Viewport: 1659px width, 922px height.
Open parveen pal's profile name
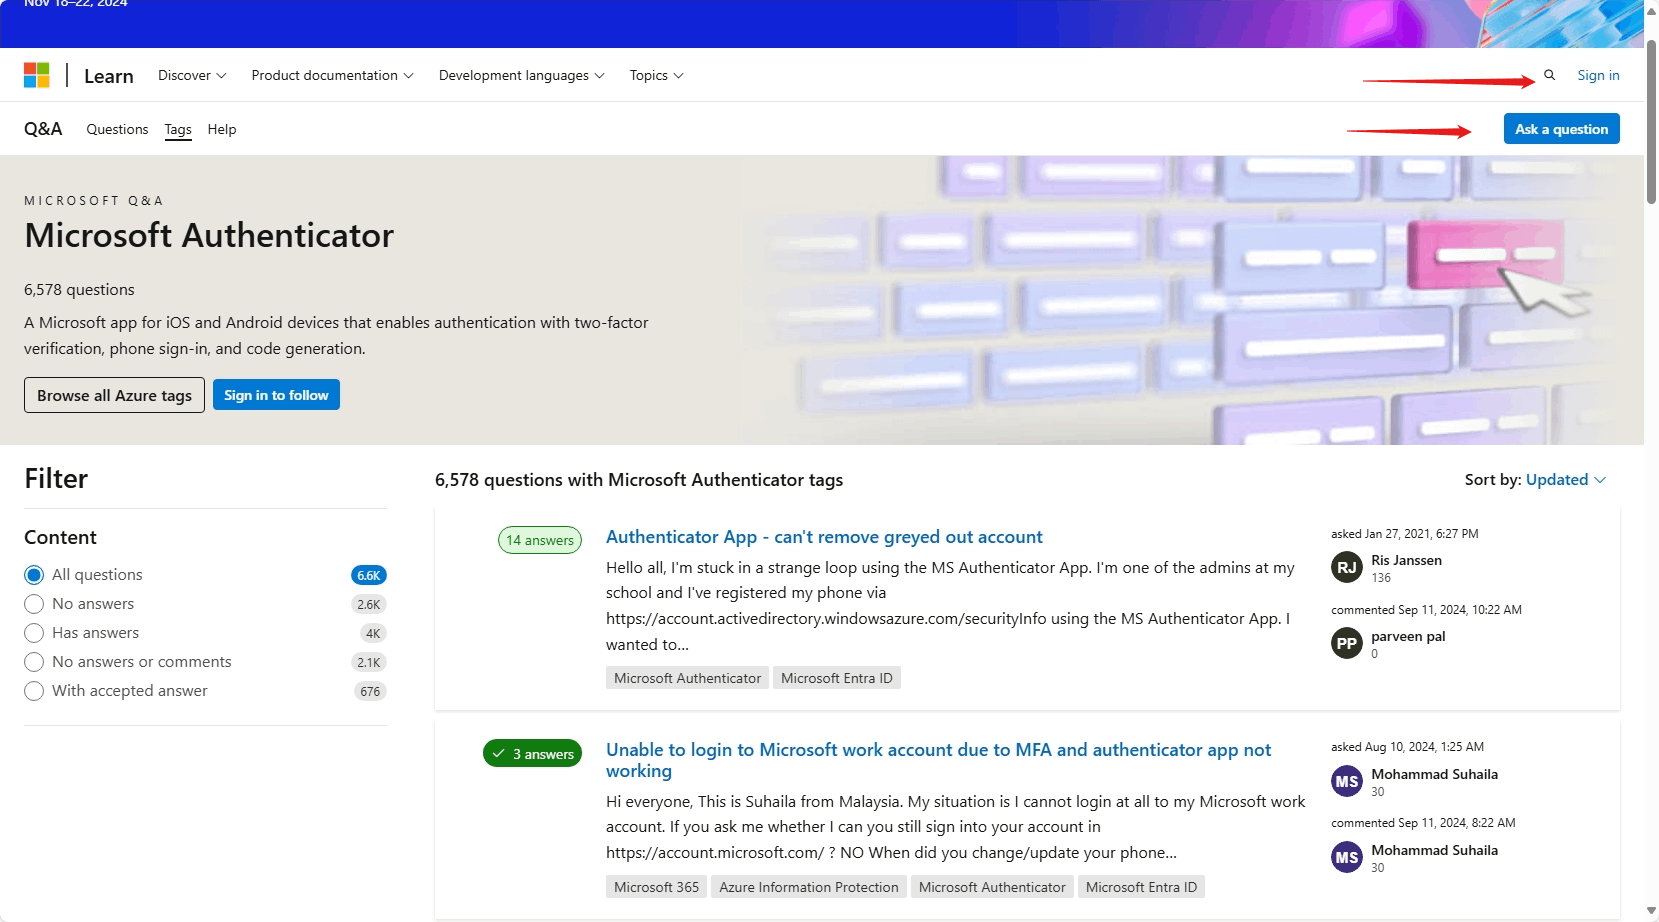tap(1408, 636)
